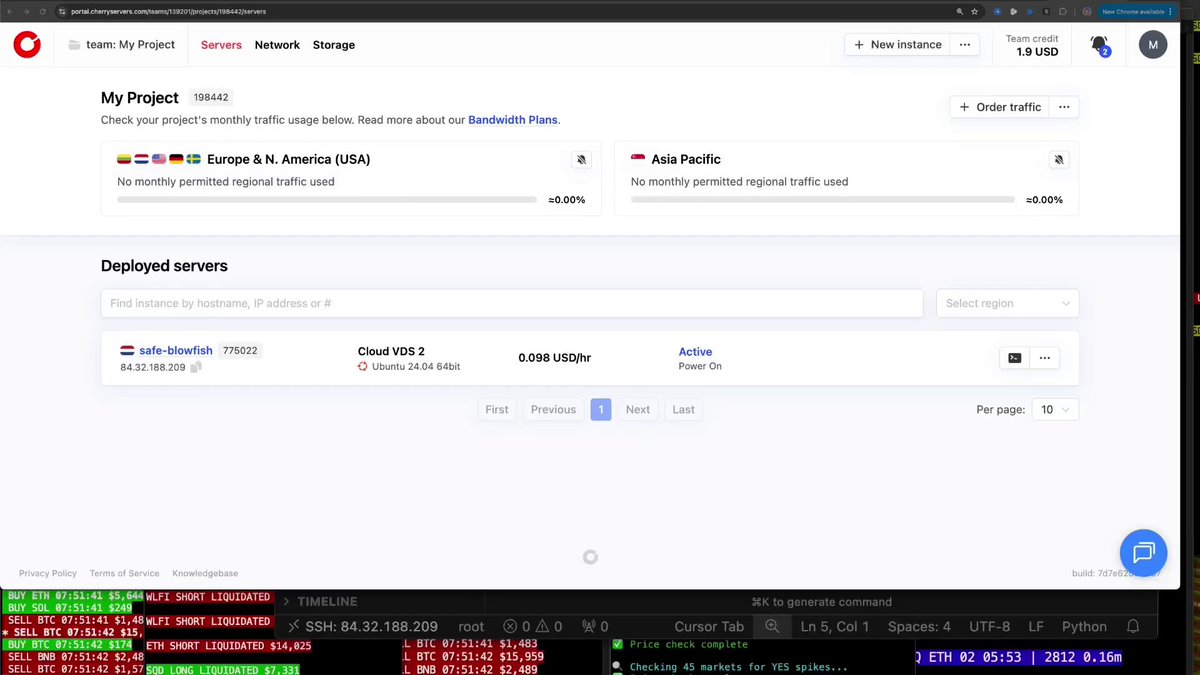The width and height of the screenshot is (1200, 675).
Task: Jump to the Last page
Action: point(683,409)
